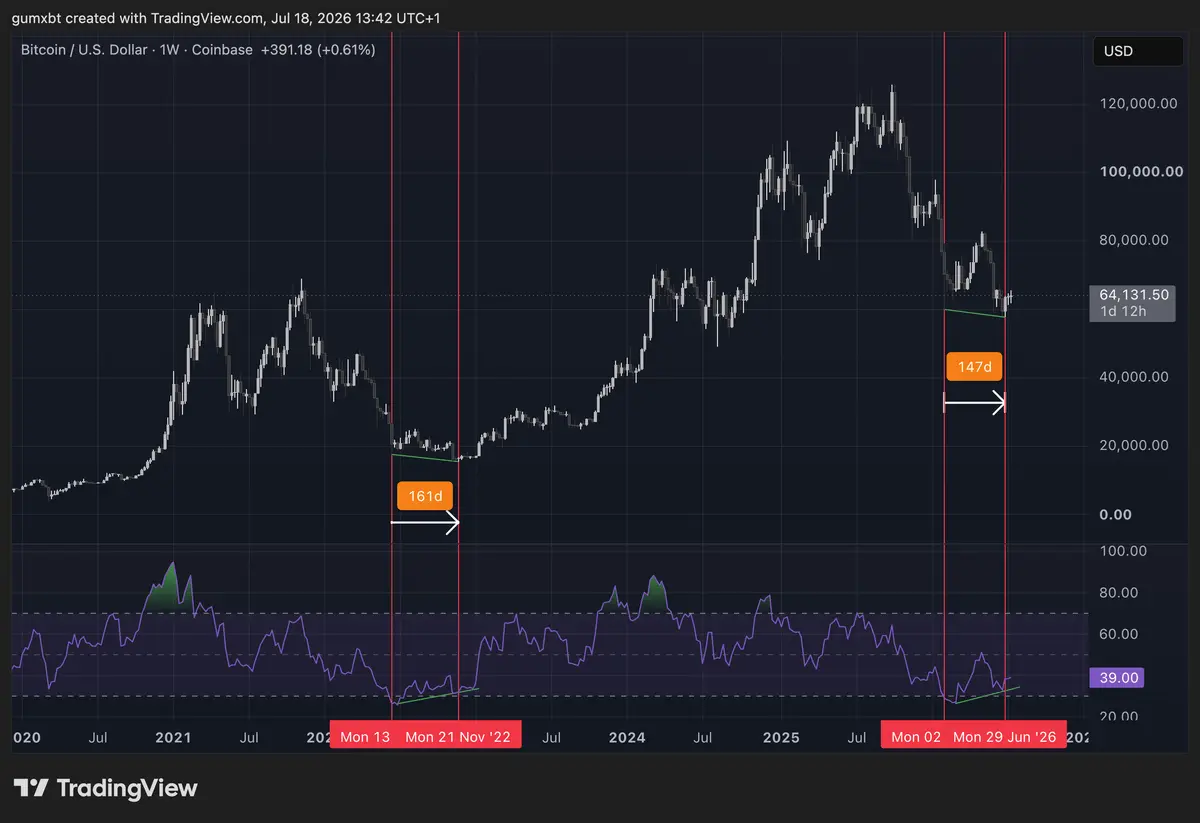This screenshot has height=823, width=1200.
Task: Click the Mon 13 red date marker
Action: [364, 737]
